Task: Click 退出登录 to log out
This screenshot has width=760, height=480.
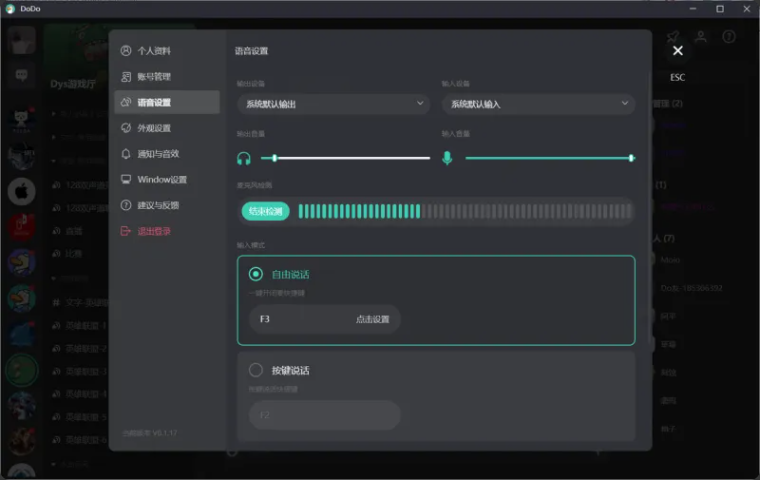Action: (167, 231)
